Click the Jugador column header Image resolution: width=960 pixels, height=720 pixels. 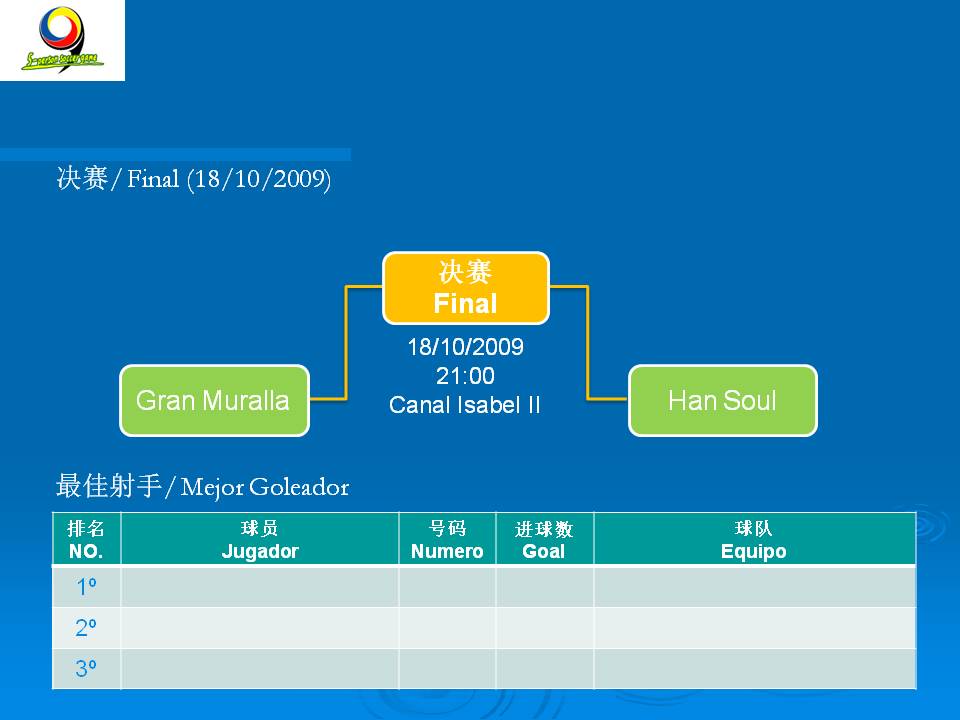point(260,540)
